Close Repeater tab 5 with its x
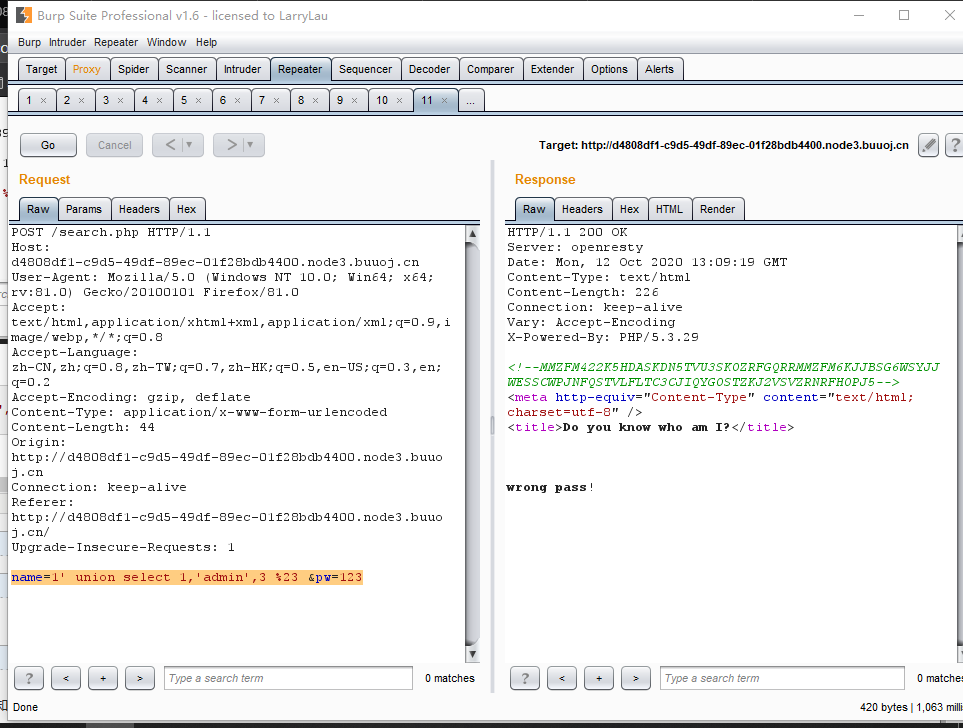 tap(198, 101)
